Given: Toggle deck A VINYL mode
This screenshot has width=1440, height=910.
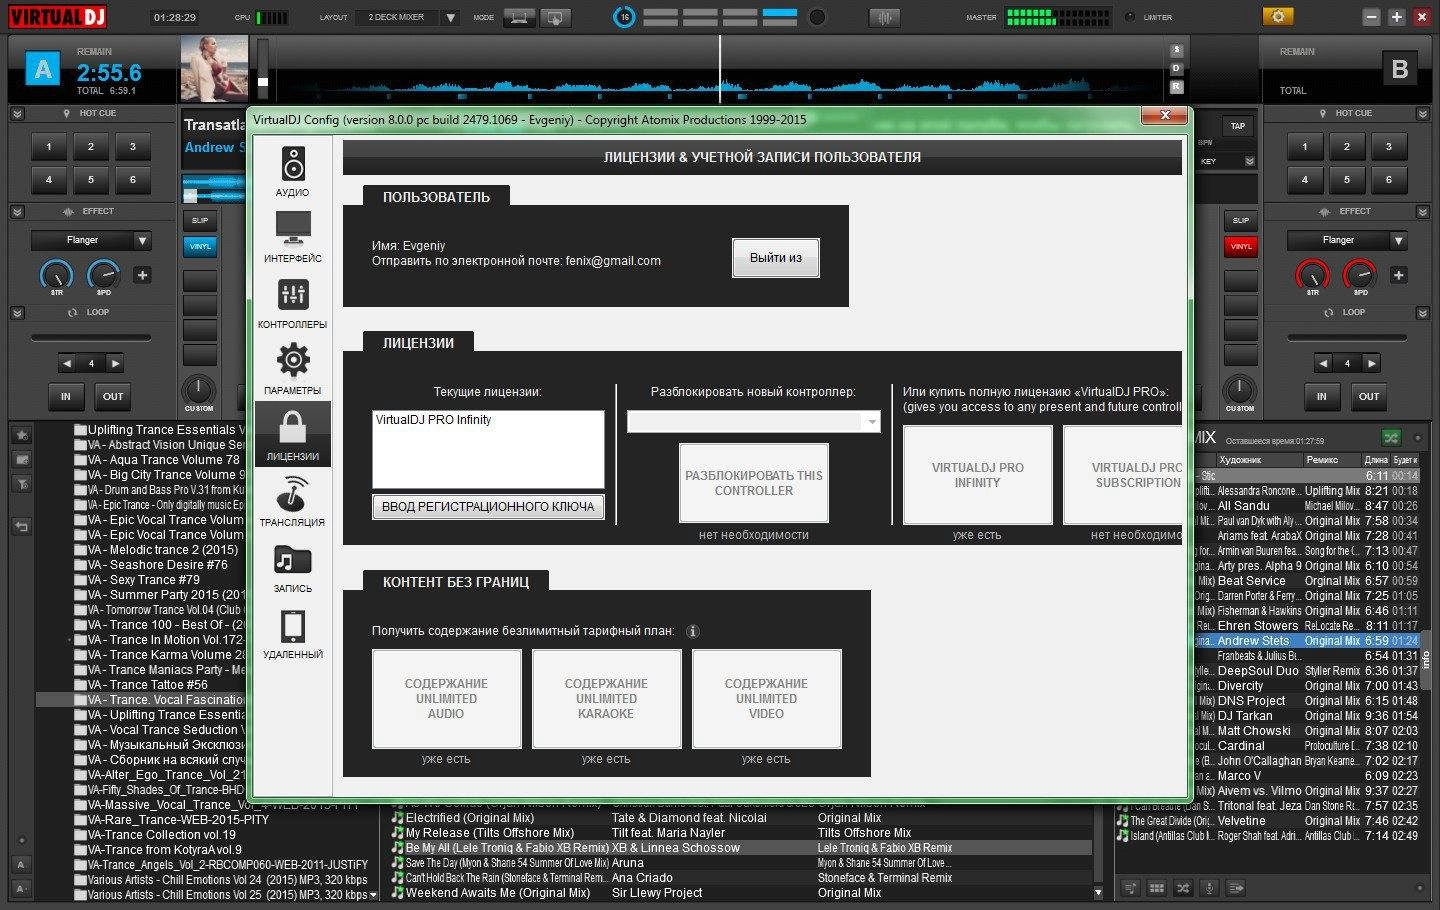Looking at the screenshot, I should [200, 246].
